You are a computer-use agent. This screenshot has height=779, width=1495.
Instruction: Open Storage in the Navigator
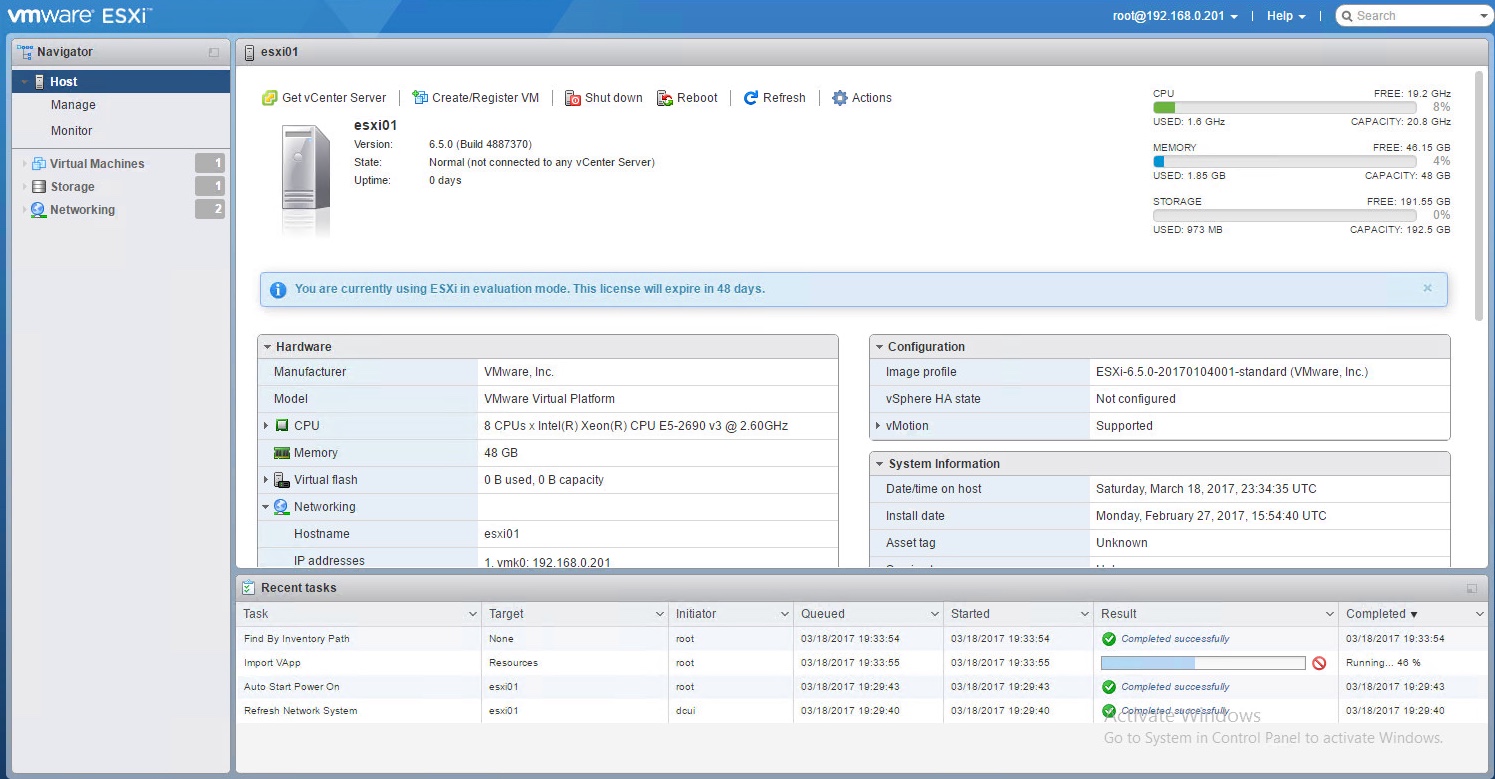(72, 187)
